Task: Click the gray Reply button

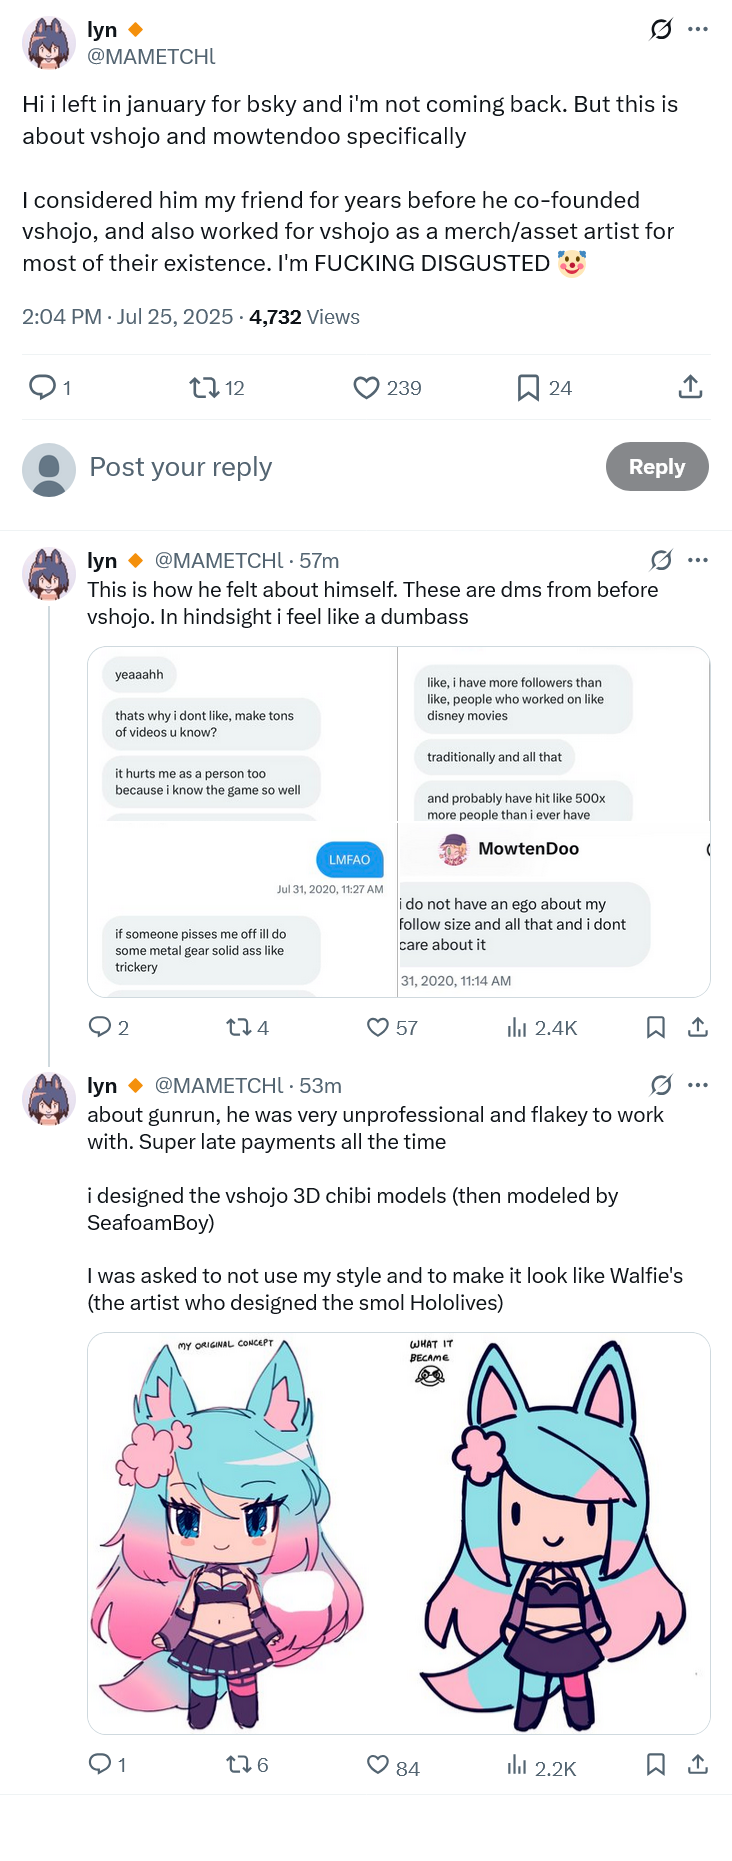Action: pyautogui.click(x=656, y=467)
